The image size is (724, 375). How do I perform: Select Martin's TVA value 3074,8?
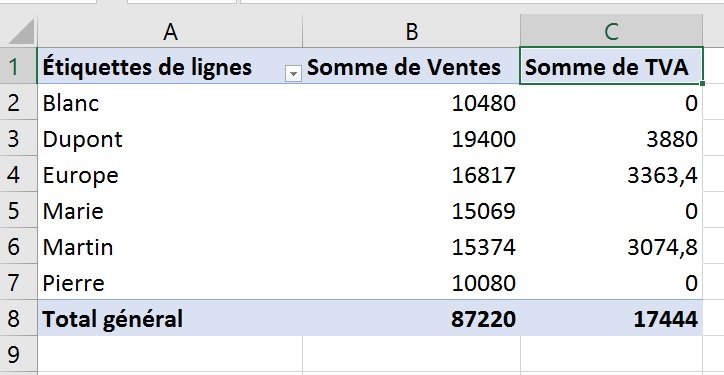(x=611, y=247)
